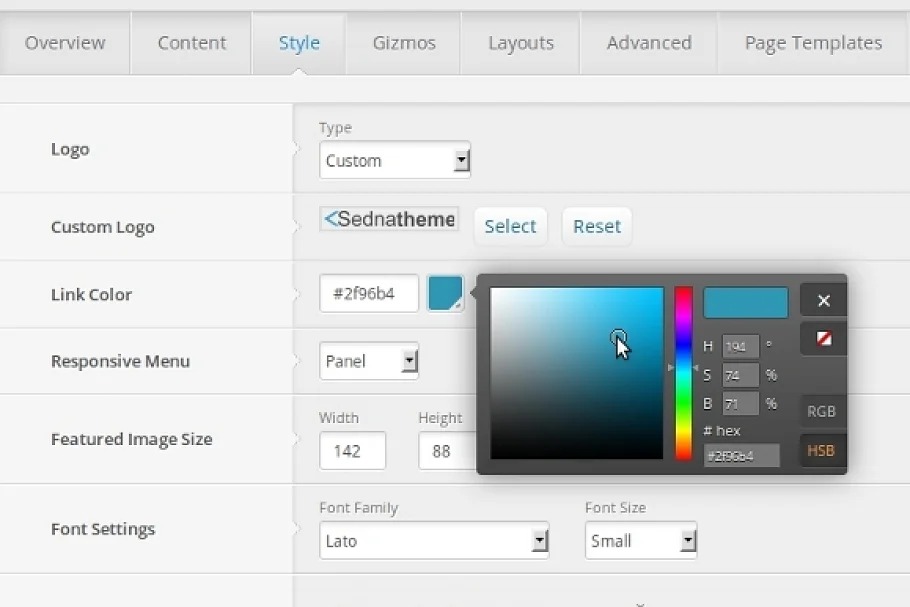Open the Font Size dropdown
The width and height of the screenshot is (910, 607).
(x=640, y=541)
